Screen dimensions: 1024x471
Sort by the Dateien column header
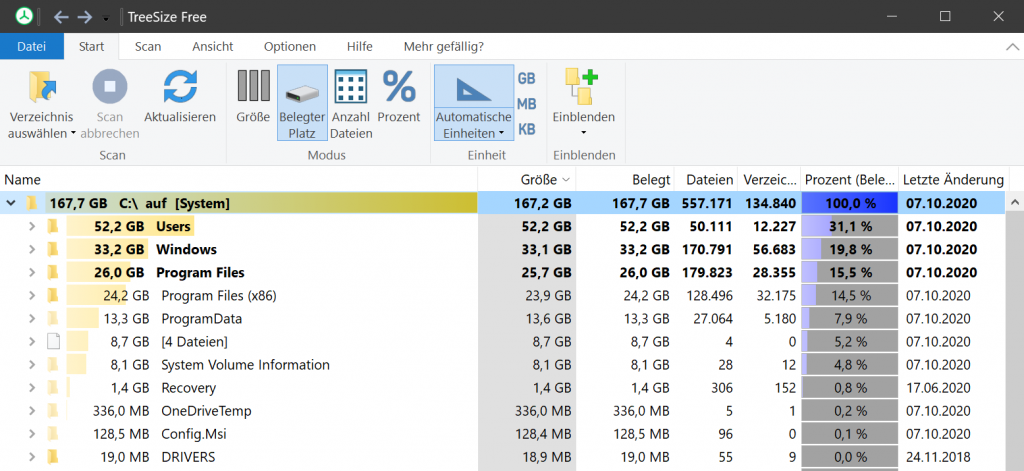pyautogui.click(x=706, y=180)
